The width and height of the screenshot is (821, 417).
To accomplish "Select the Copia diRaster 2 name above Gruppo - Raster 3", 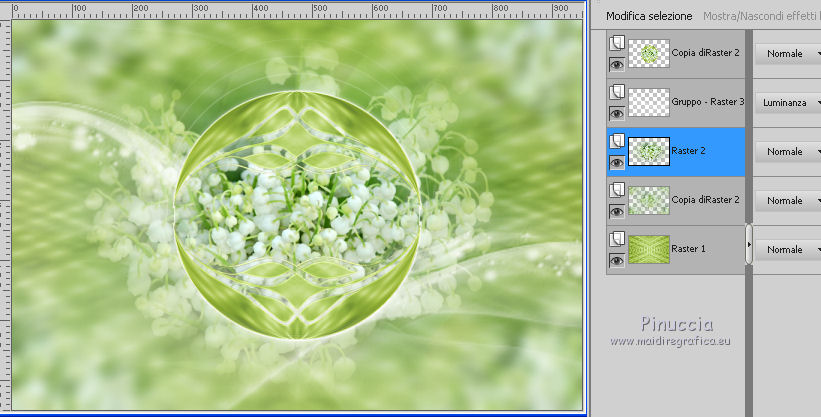I will pos(705,53).
